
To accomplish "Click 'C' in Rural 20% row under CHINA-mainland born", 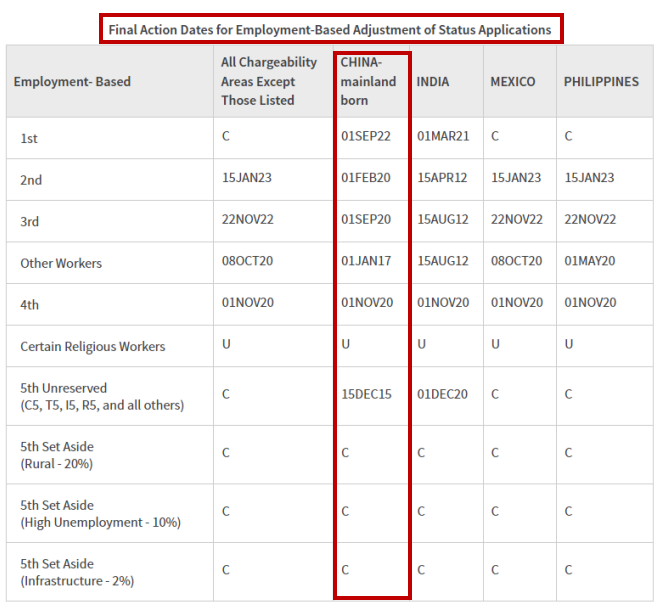I will click(x=345, y=453).
